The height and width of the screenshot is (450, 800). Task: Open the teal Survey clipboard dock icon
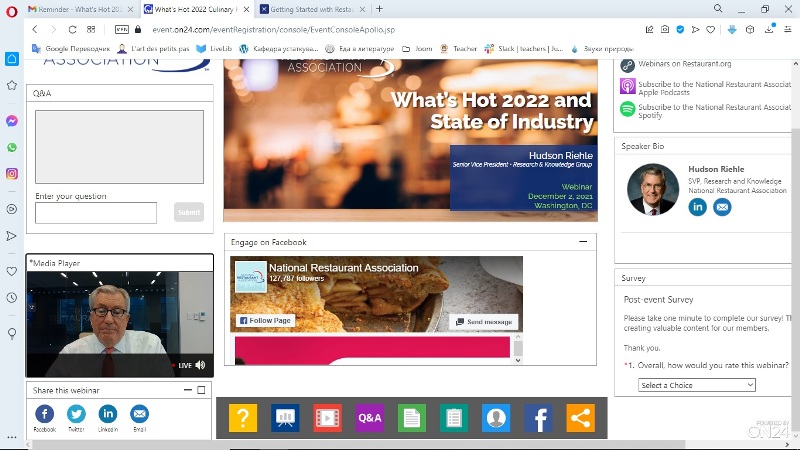(454, 418)
